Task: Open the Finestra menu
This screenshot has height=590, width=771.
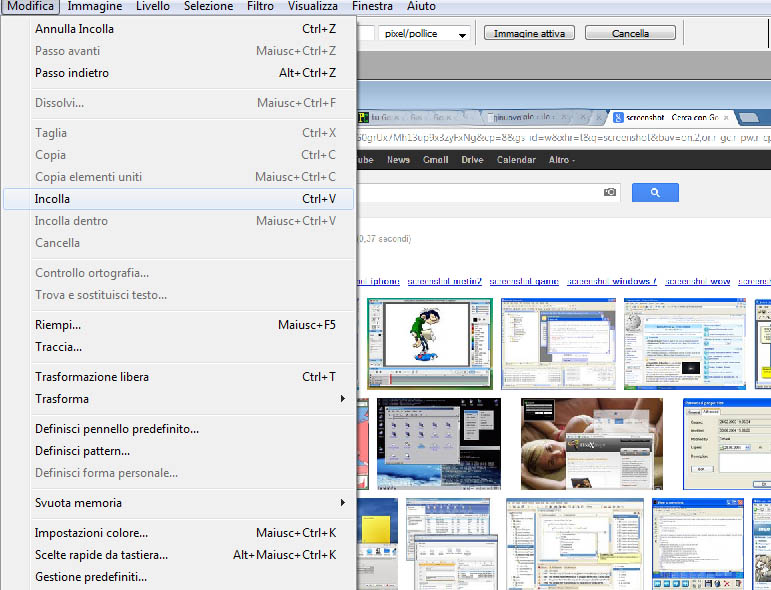Action: [372, 6]
